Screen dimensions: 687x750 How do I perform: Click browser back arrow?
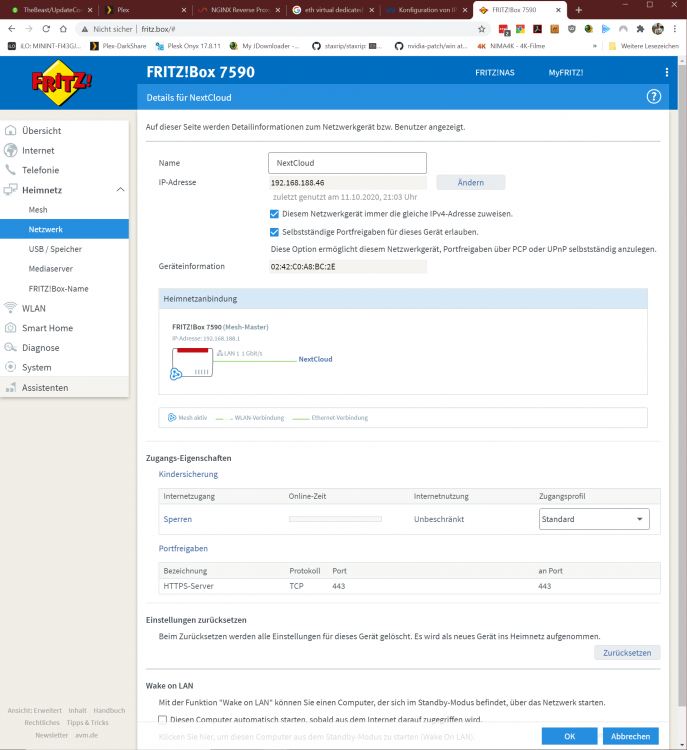point(12,29)
